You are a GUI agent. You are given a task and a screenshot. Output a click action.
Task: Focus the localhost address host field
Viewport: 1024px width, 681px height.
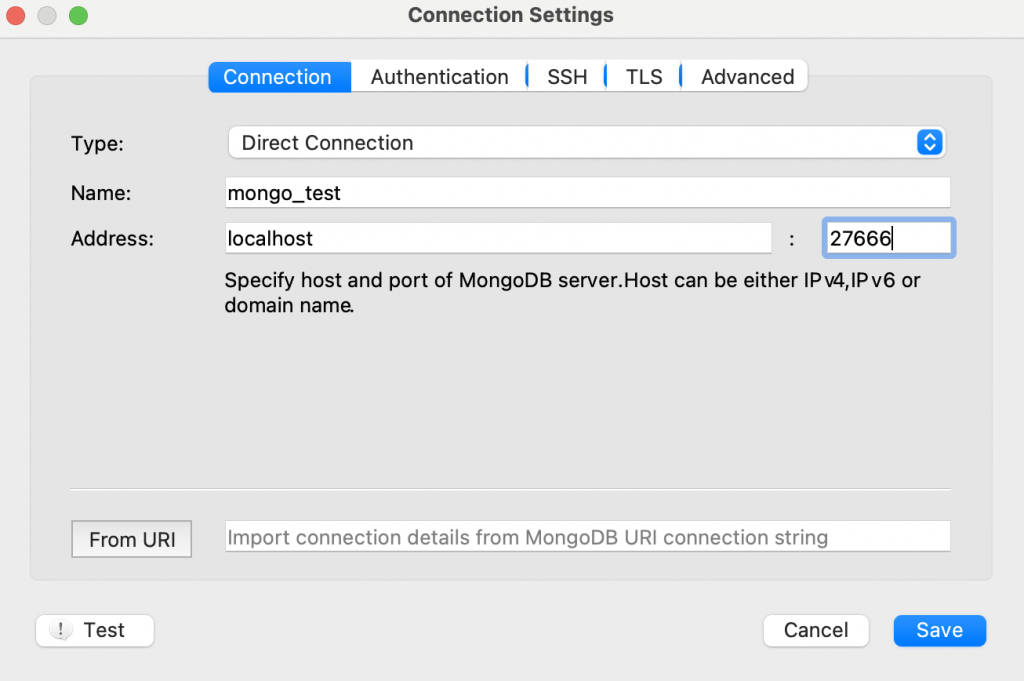498,239
